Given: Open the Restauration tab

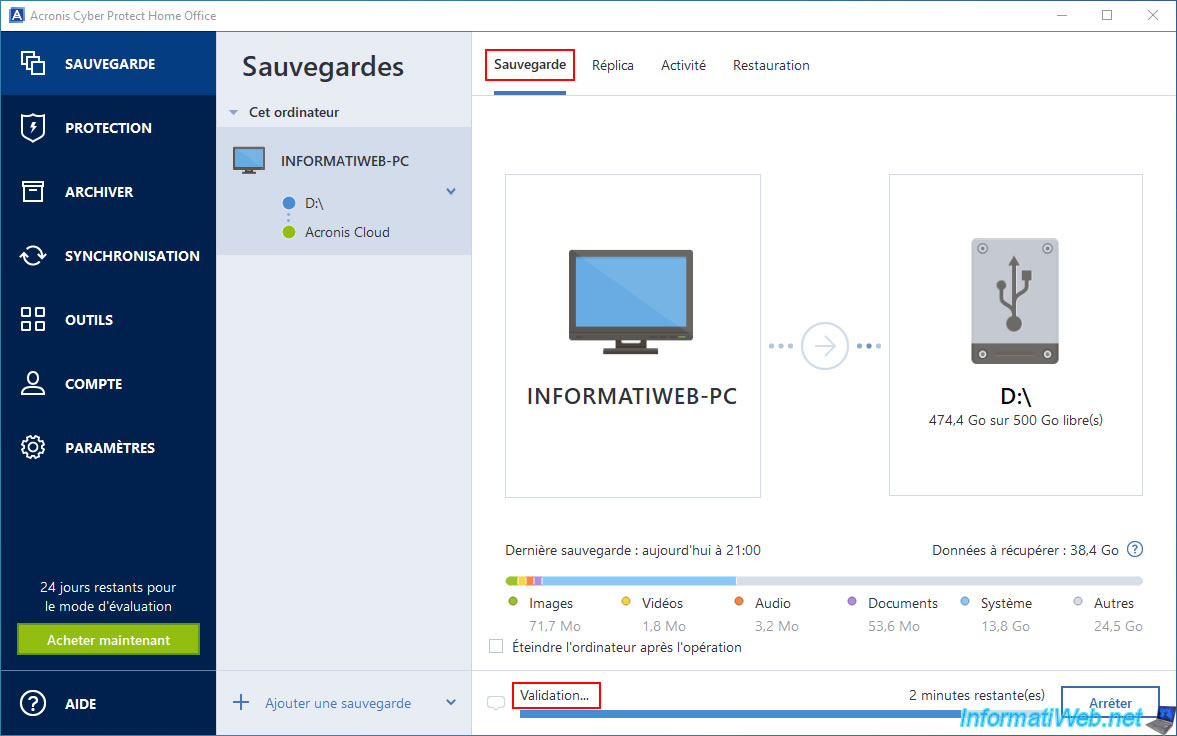Looking at the screenshot, I should click(771, 65).
